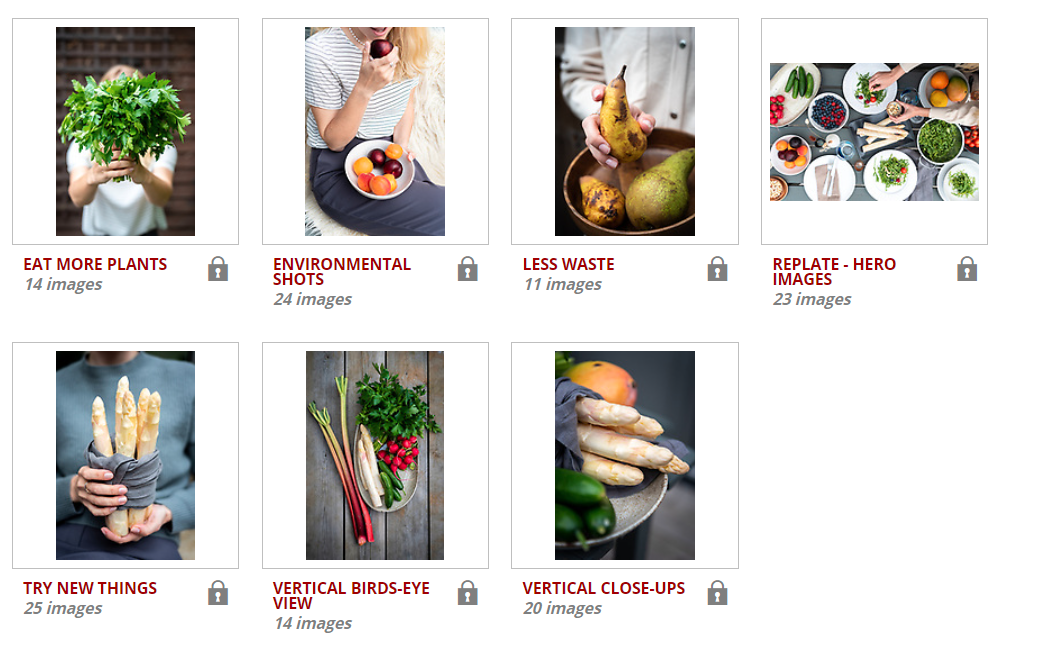The height and width of the screenshot is (651, 1047).
Task: Click the lock icon beside Vertical Close-Ups
Action: click(x=717, y=593)
